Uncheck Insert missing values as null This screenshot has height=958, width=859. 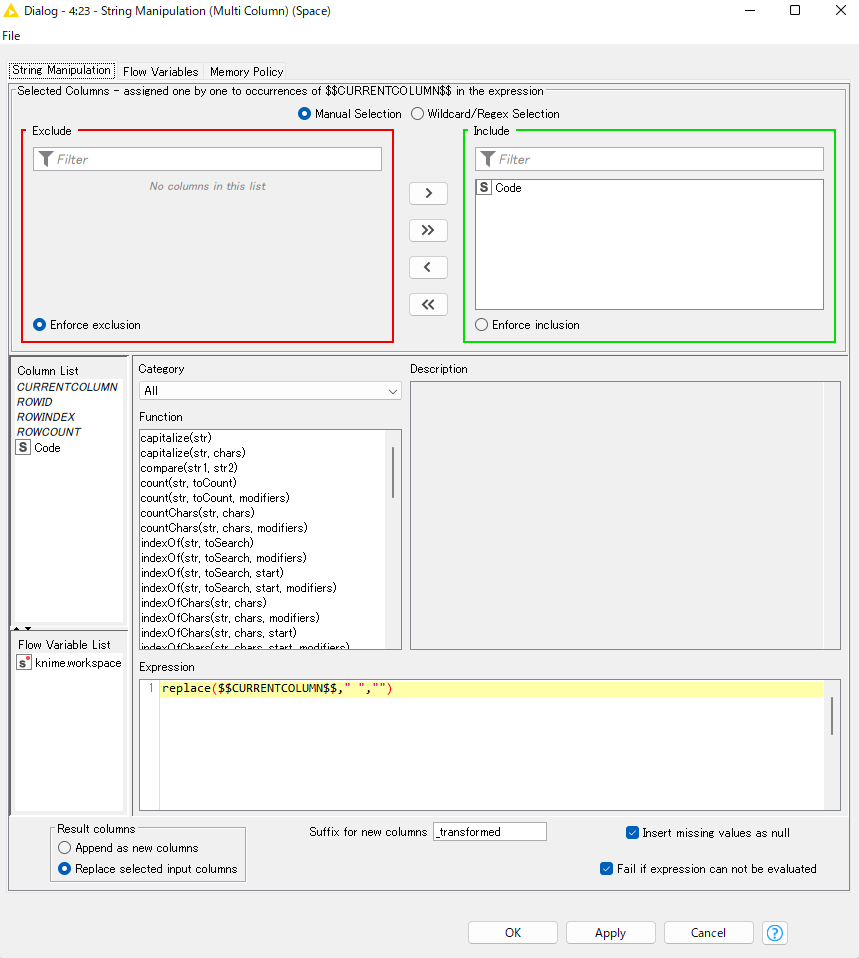click(x=632, y=831)
